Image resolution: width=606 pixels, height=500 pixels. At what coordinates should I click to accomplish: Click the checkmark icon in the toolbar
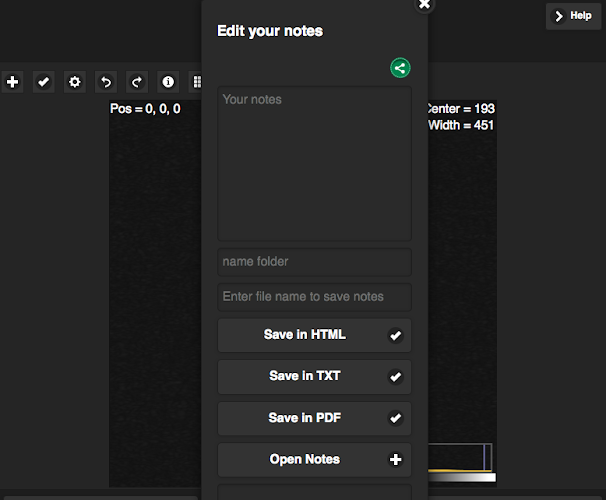click(x=43, y=82)
